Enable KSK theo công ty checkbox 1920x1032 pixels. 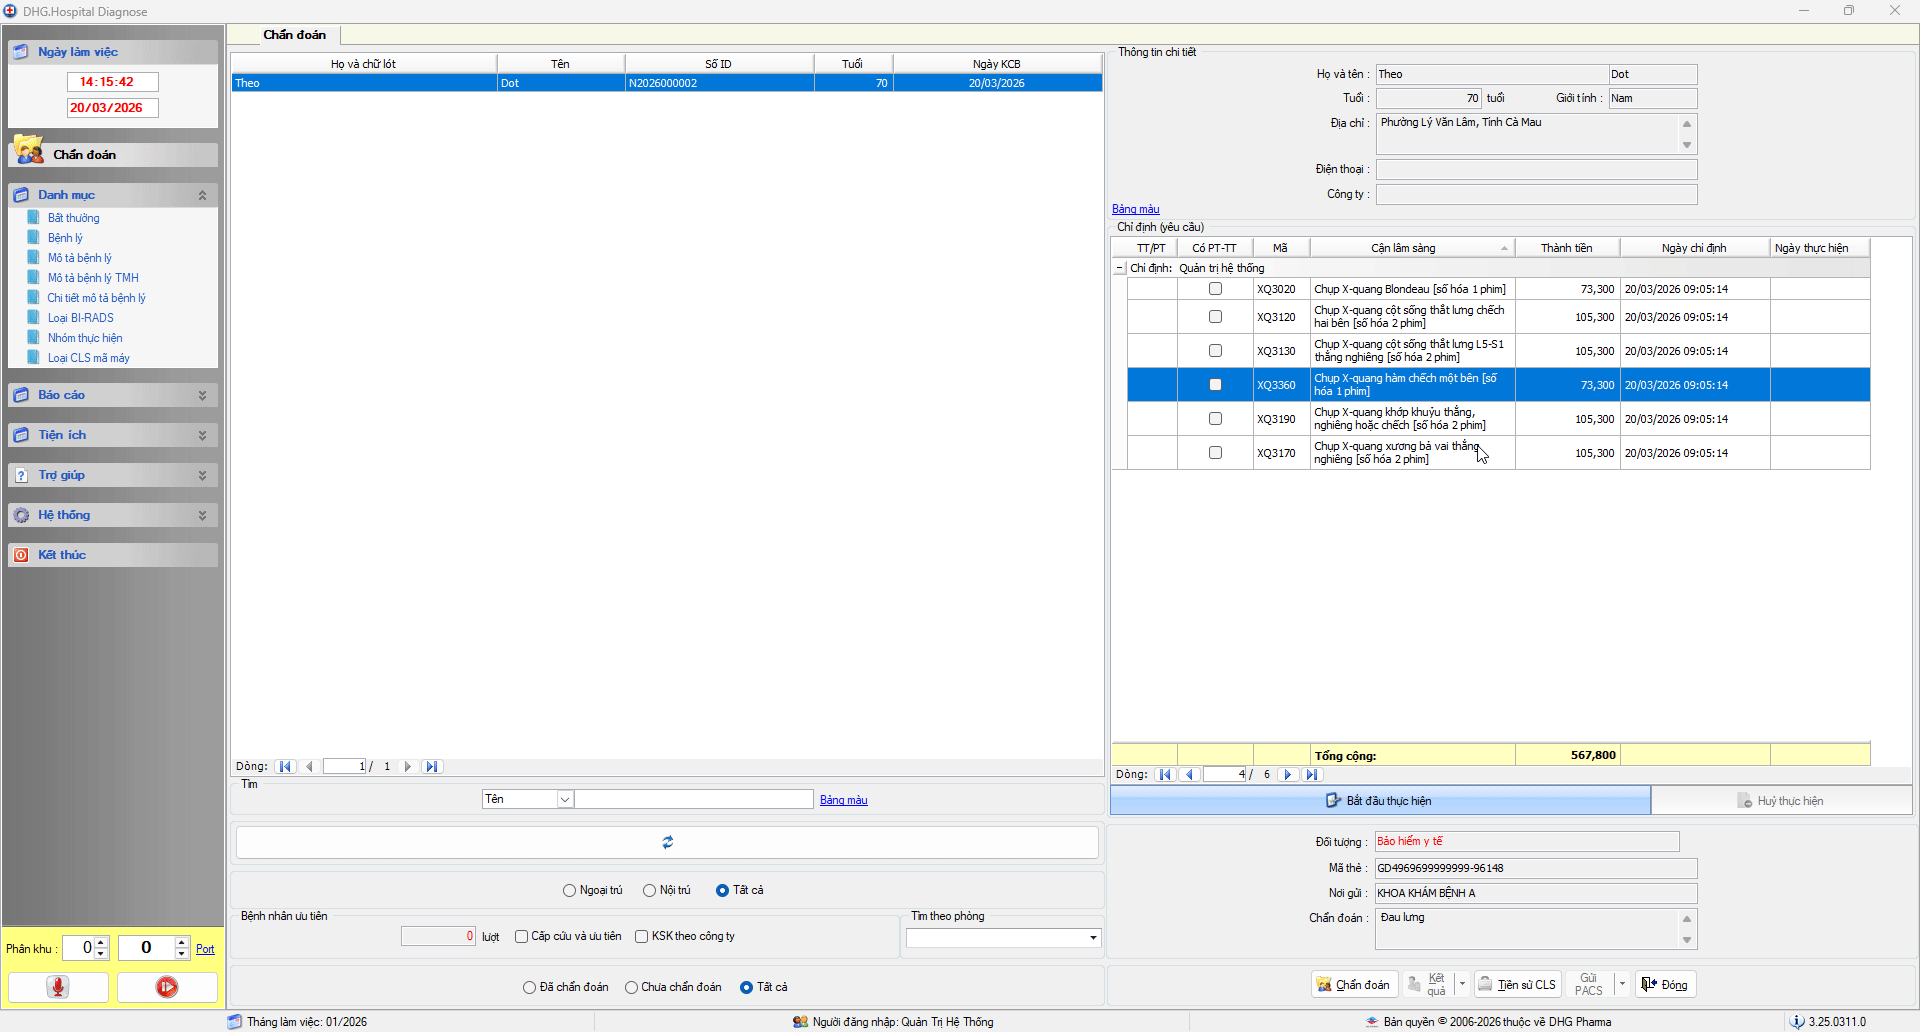[x=641, y=937]
